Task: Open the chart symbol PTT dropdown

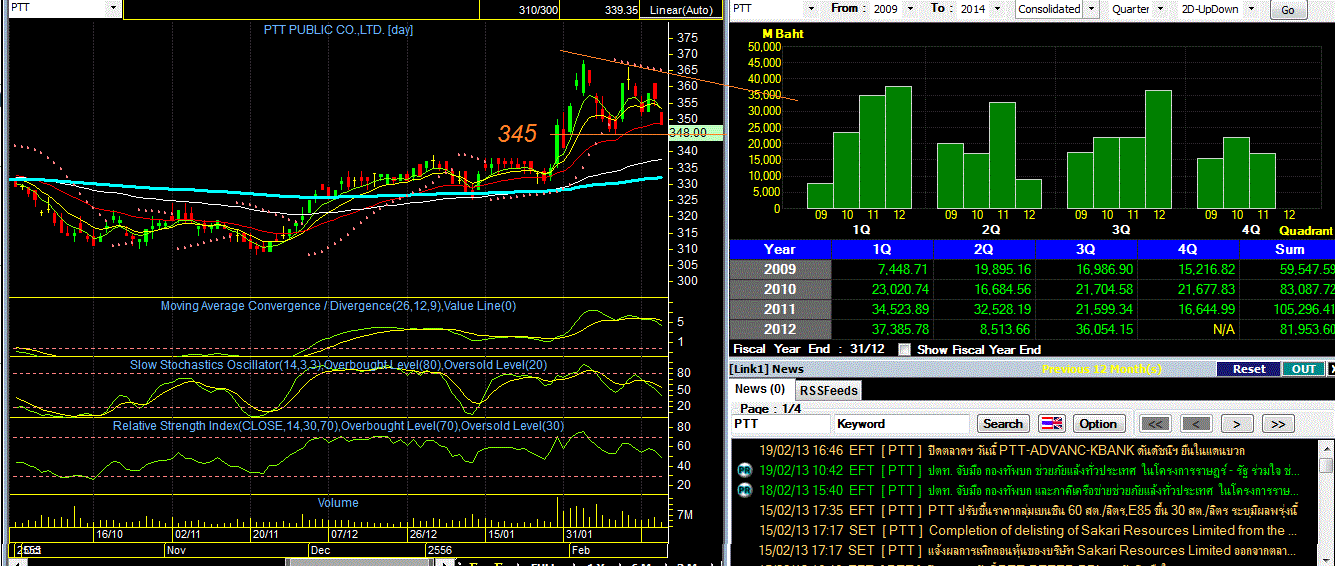Action: pyautogui.click(x=112, y=8)
